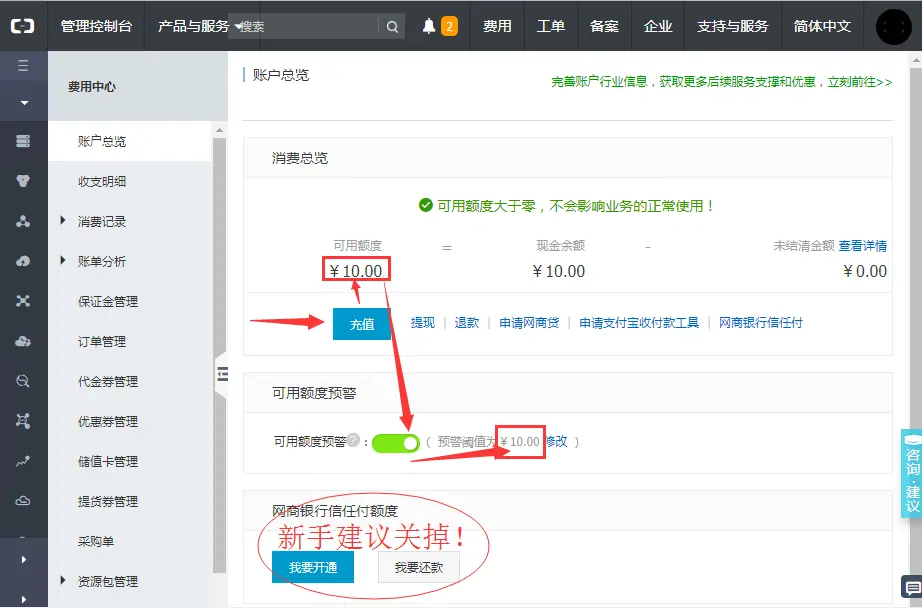Image resolution: width=922 pixels, height=608 pixels.
Task: Click the 申请支付宝收付款工具 link
Action: click(639, 323)
